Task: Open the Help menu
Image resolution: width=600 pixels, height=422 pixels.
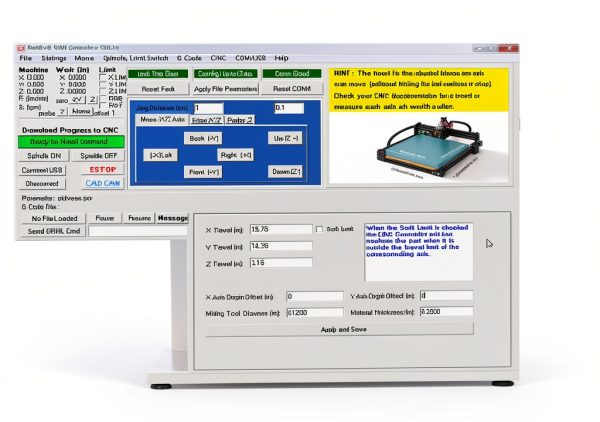Action: (x=281, y=58)
